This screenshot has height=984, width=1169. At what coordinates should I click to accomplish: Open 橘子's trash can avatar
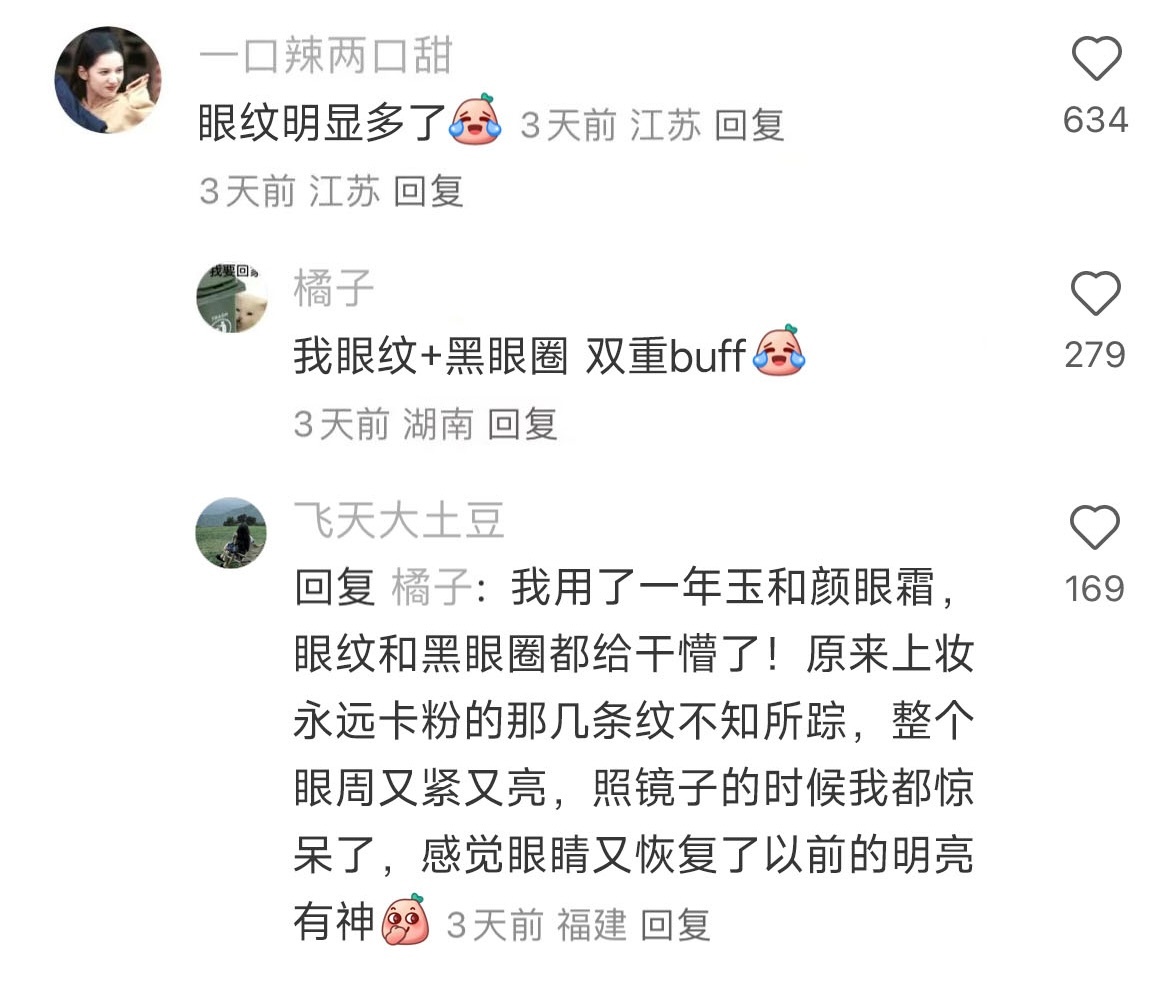[232, 297]
